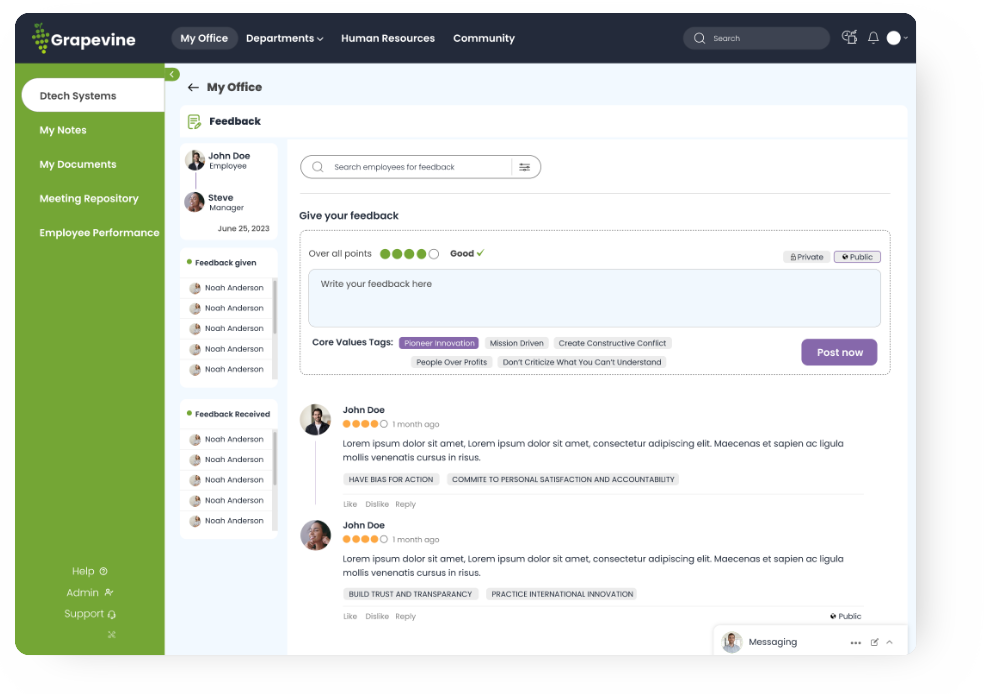The width and height of the screenshot is (996, 694).
Task: Open the notifications bell icon
Action: 873,38
